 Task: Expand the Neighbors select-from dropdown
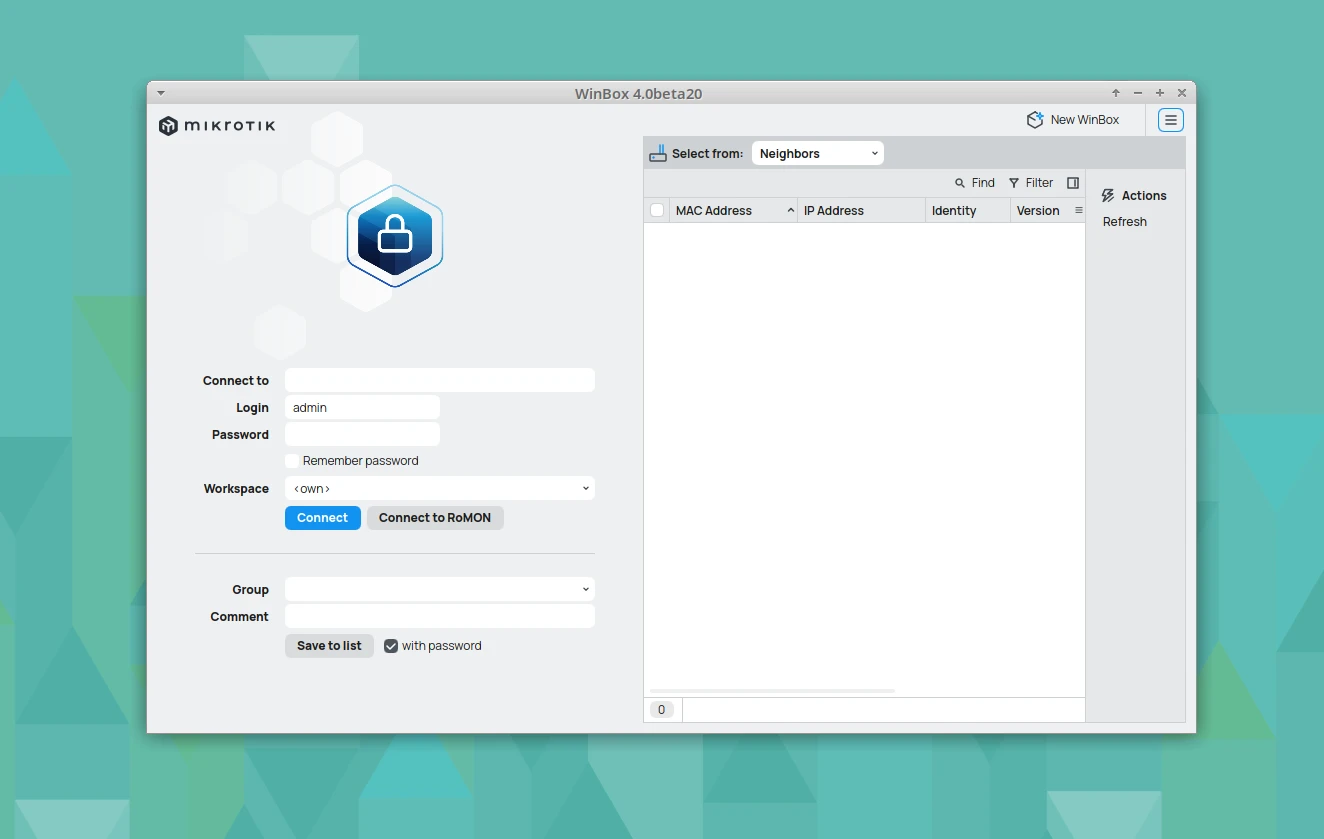[x=817, y=154]
